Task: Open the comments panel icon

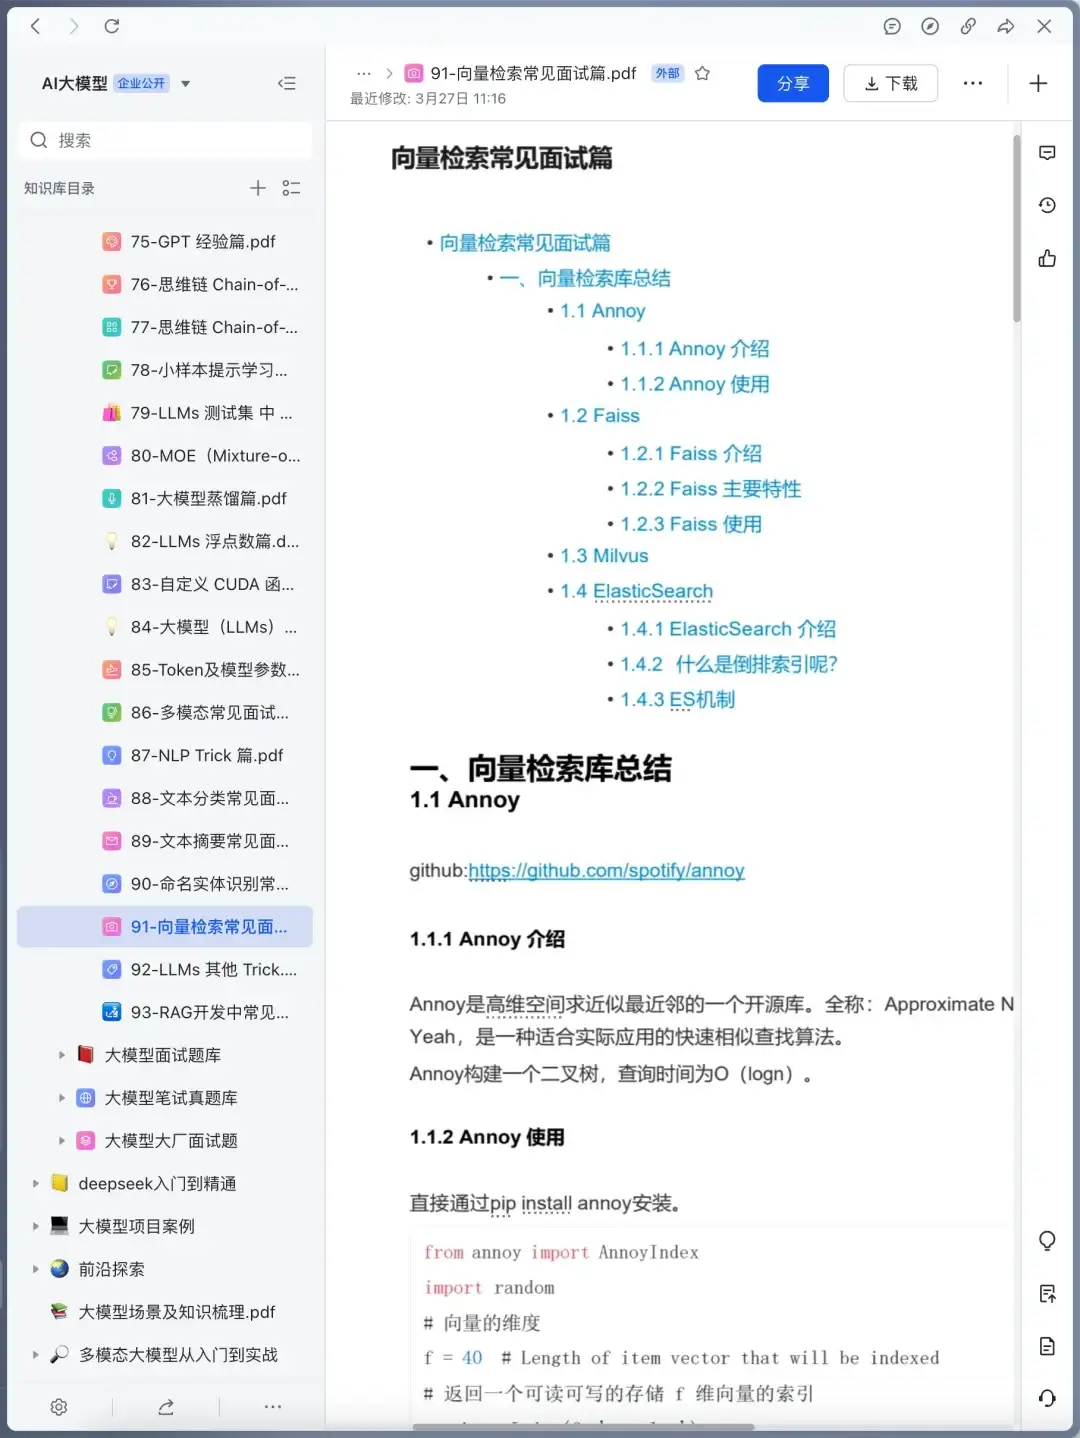Action: [1047, 152]
